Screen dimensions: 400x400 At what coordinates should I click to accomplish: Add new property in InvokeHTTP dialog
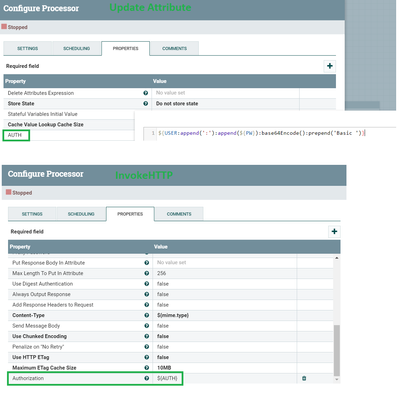(334, 231)
